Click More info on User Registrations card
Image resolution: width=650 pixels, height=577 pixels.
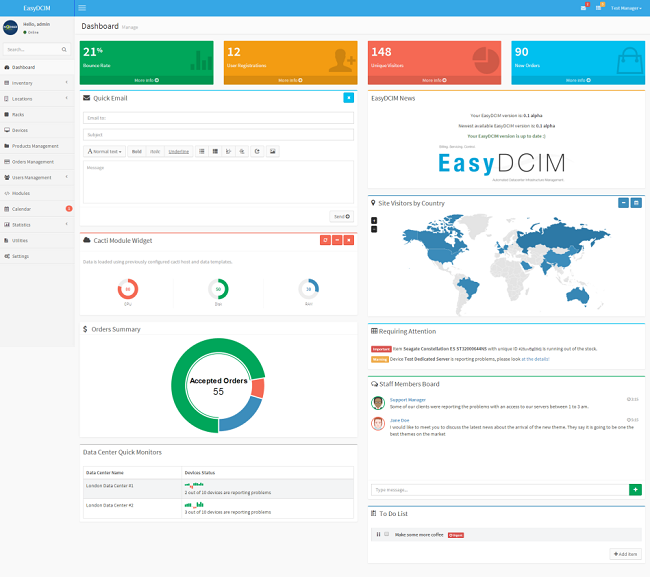click(x=290, y=80)
